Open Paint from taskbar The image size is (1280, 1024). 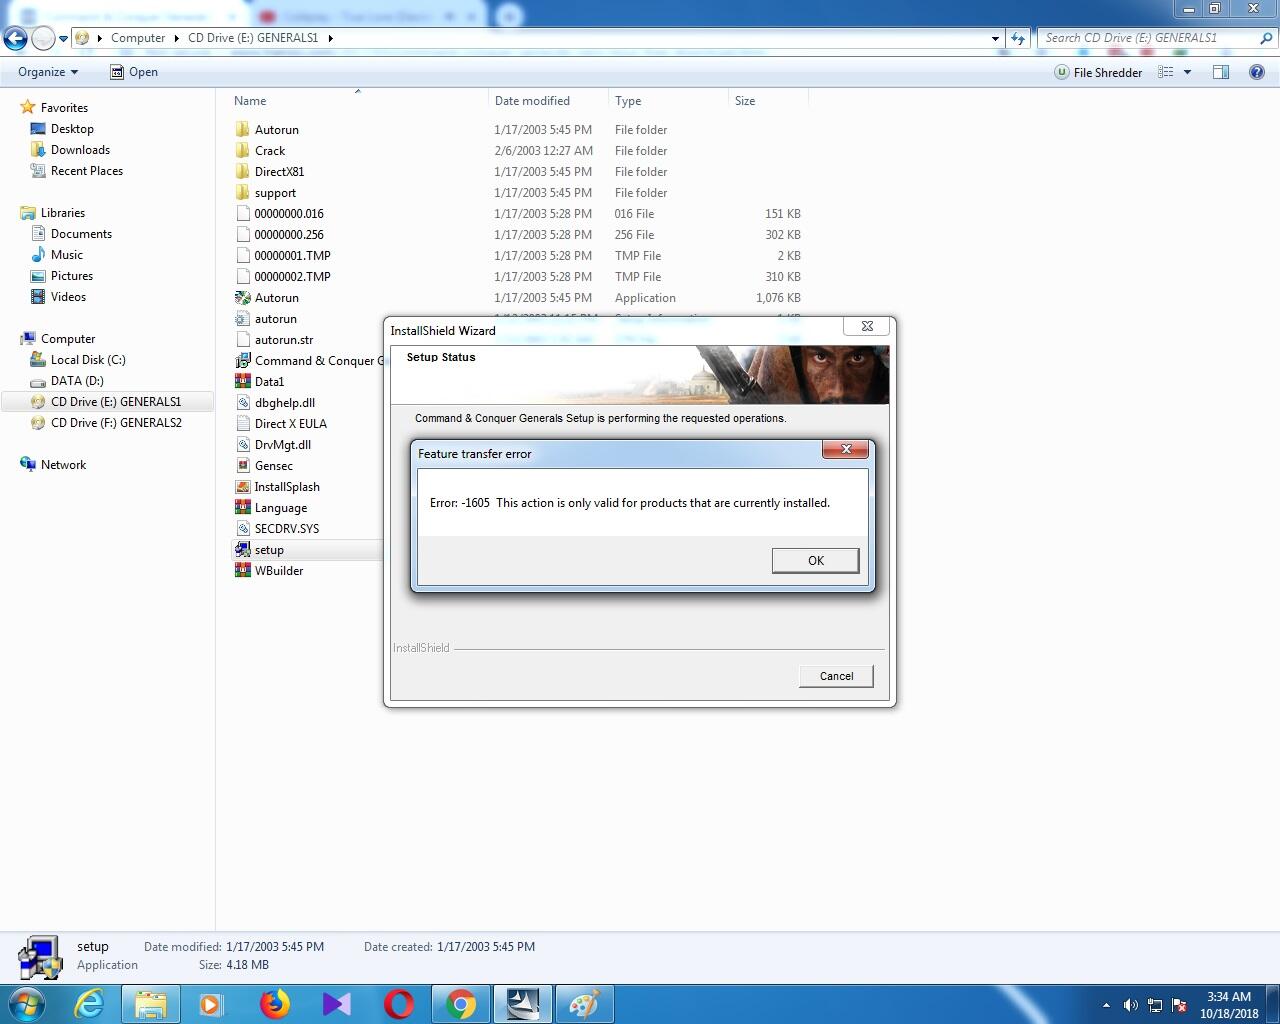tap(584, 1004)
